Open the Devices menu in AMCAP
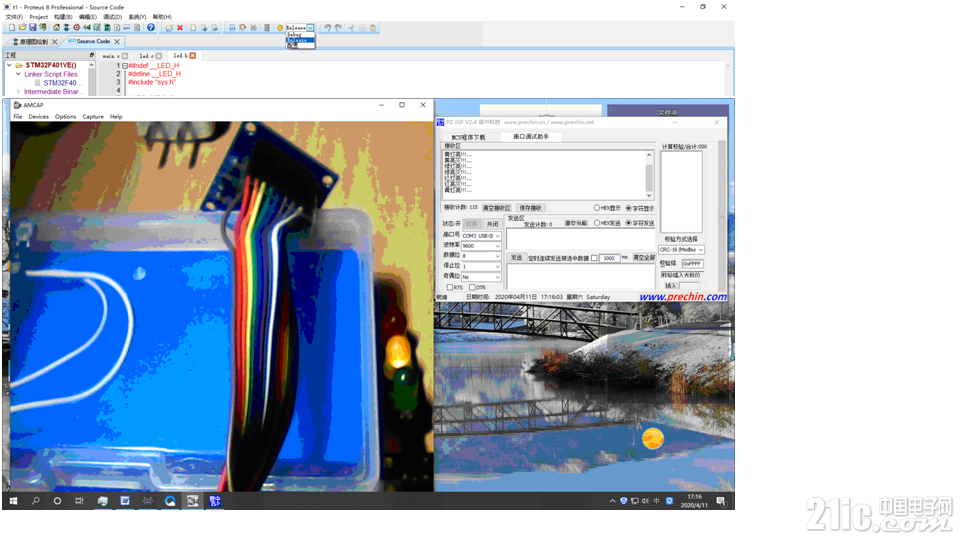 coord(38,116)
